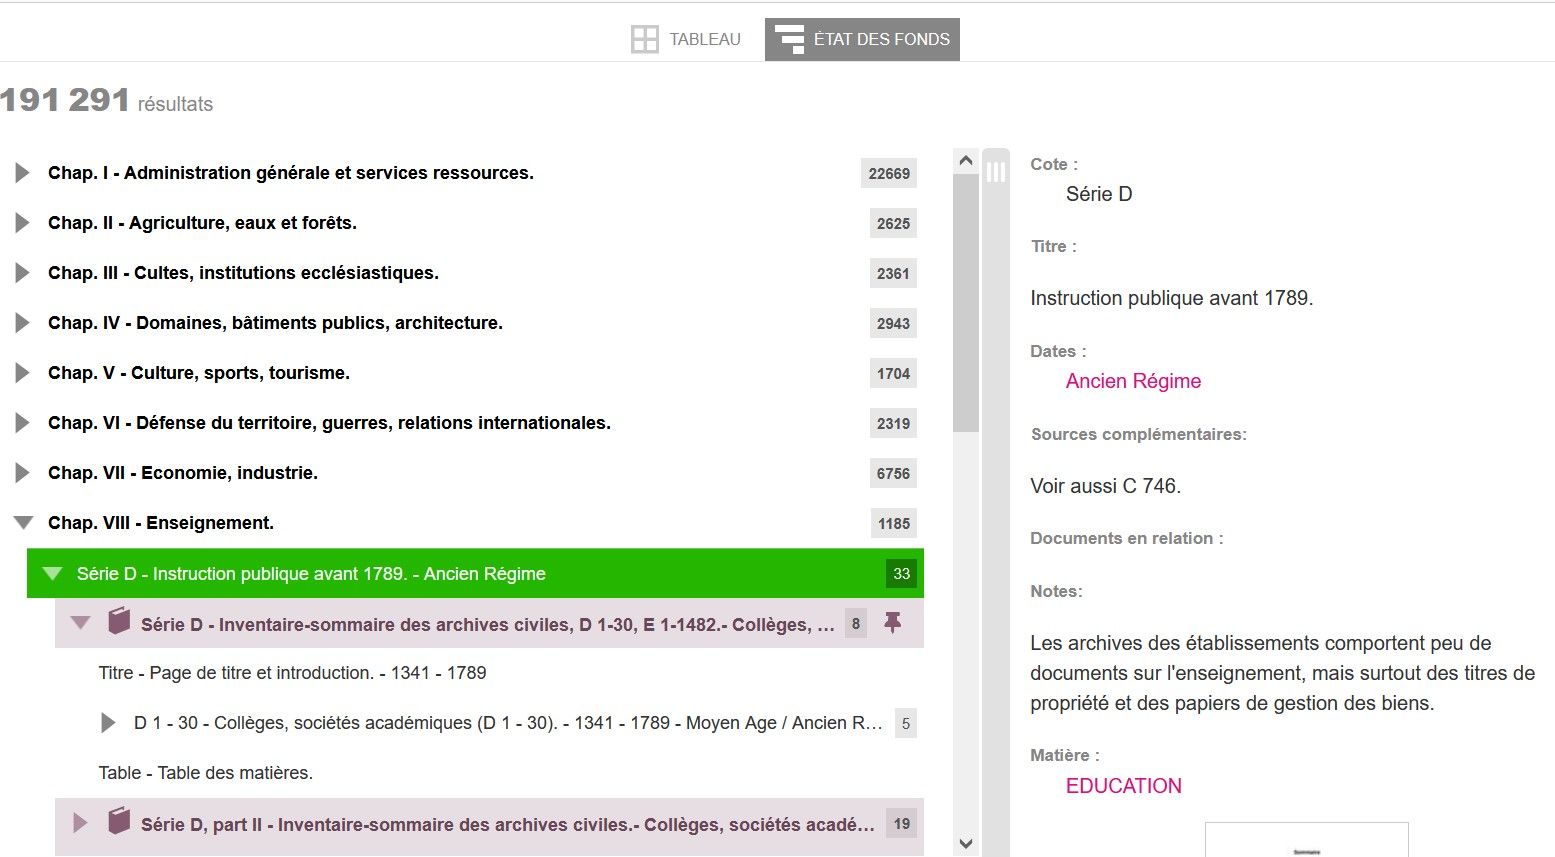Expand Série D, part II arrow
The height and width of the screenshot is (857, 1555).
pos(80,824)
